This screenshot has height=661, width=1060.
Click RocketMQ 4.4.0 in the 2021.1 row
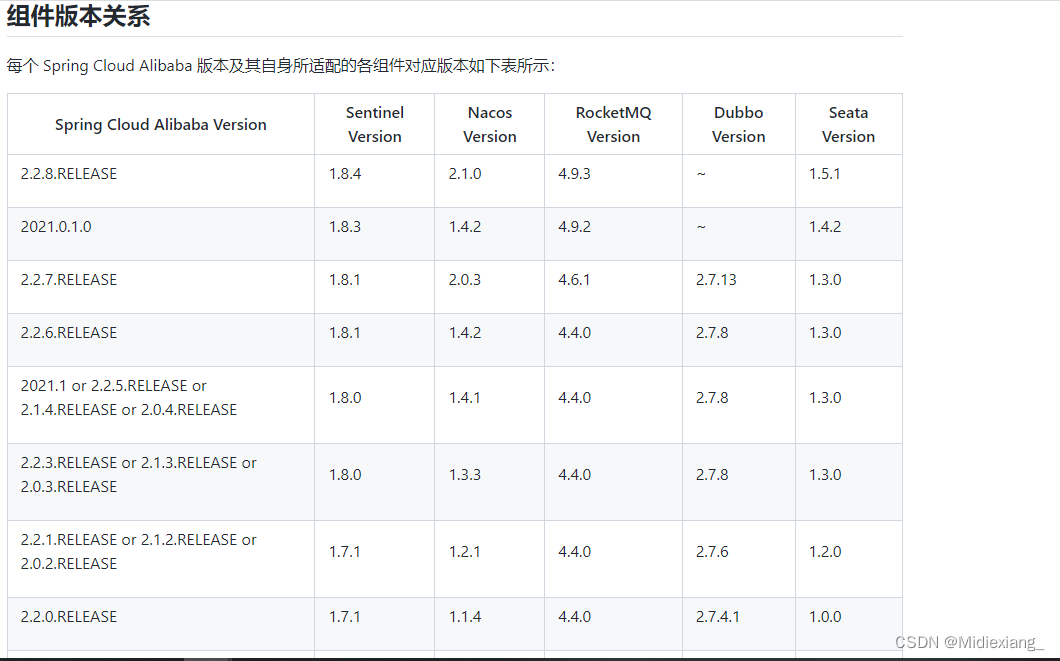point(575,397)
